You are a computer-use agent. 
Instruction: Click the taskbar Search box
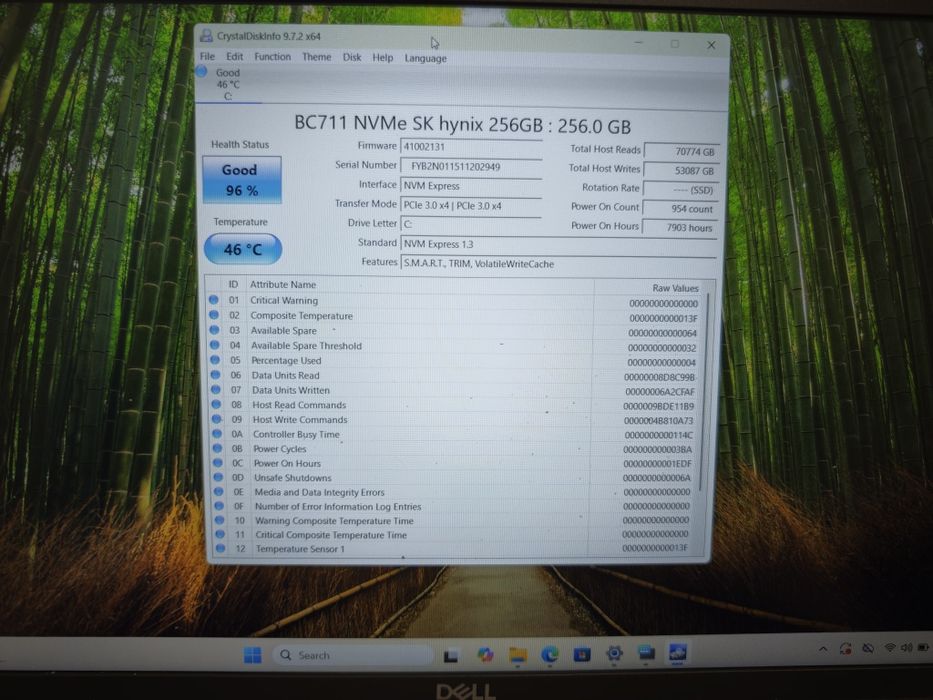353,655
